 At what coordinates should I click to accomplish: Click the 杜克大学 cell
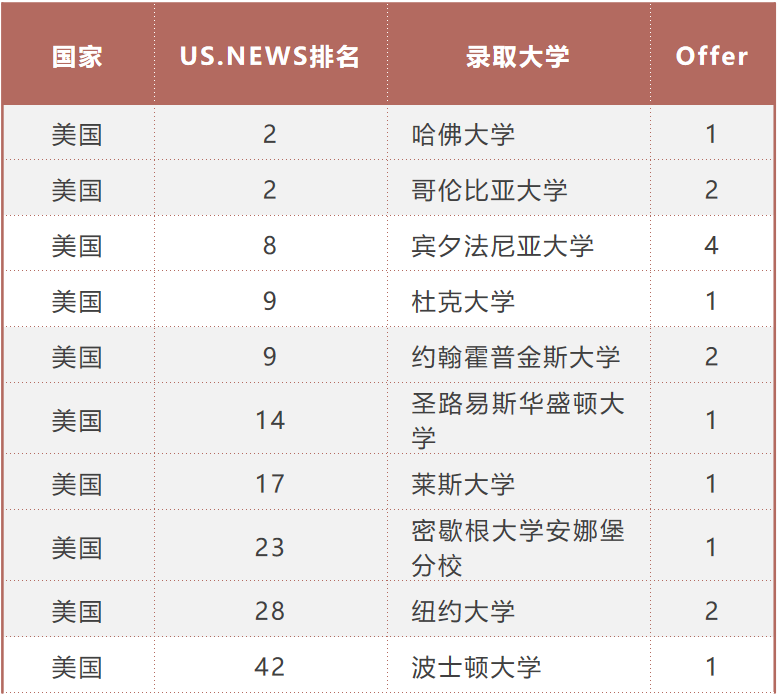click(x=464, y=301)
